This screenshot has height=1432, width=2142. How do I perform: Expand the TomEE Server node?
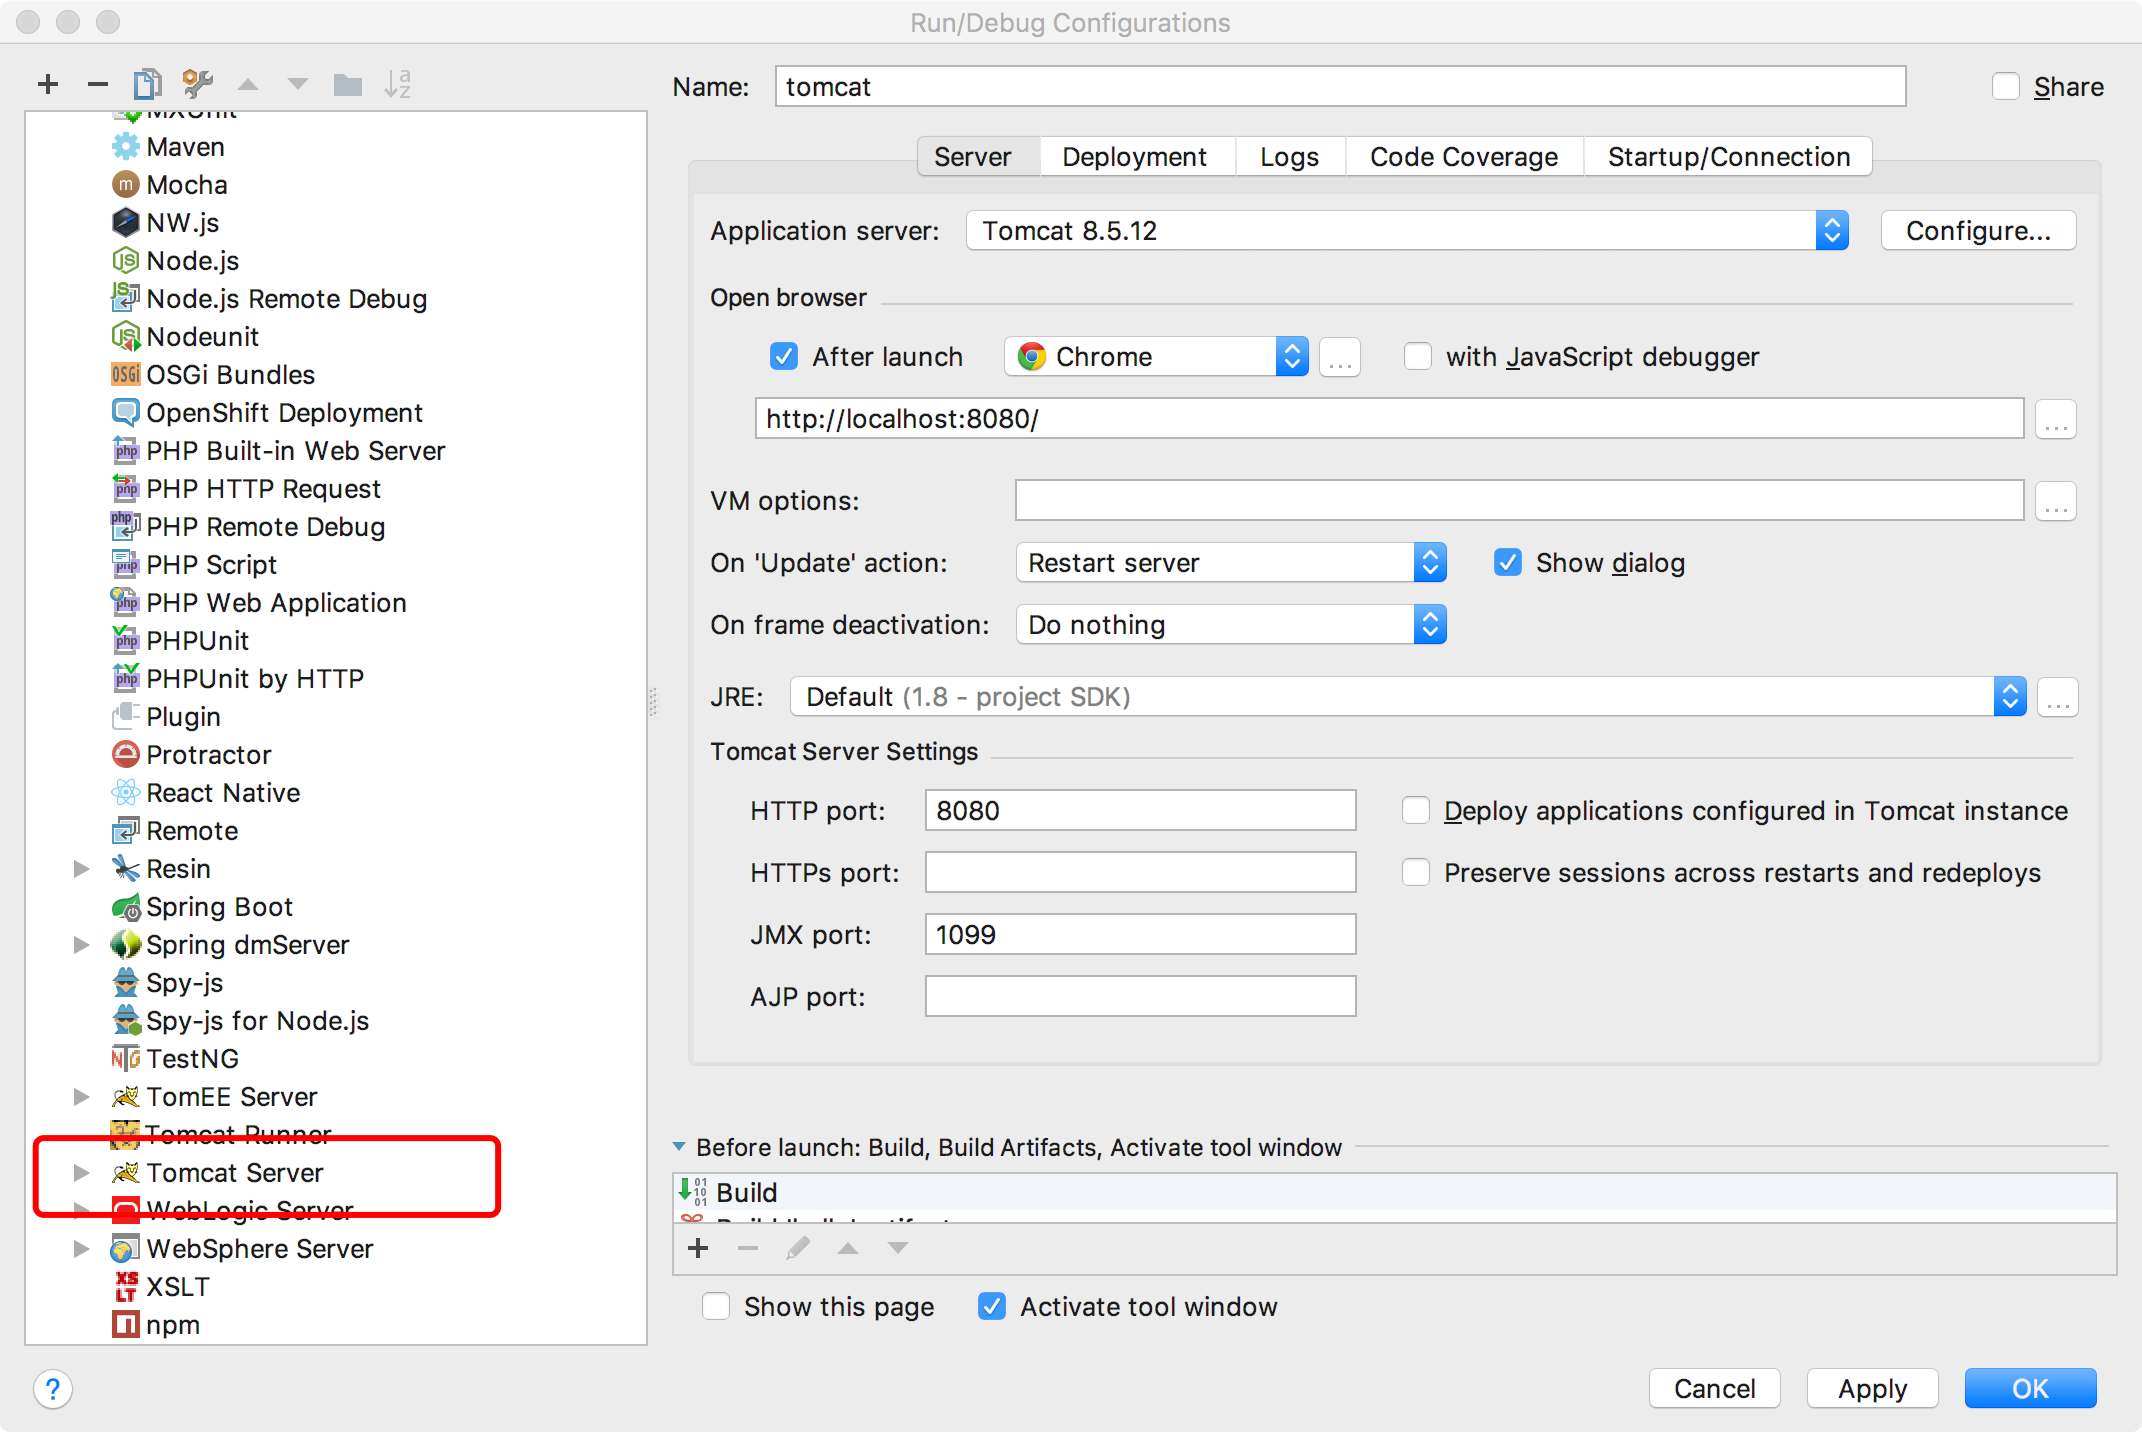pyautogui.click(x=82, y=1097)
